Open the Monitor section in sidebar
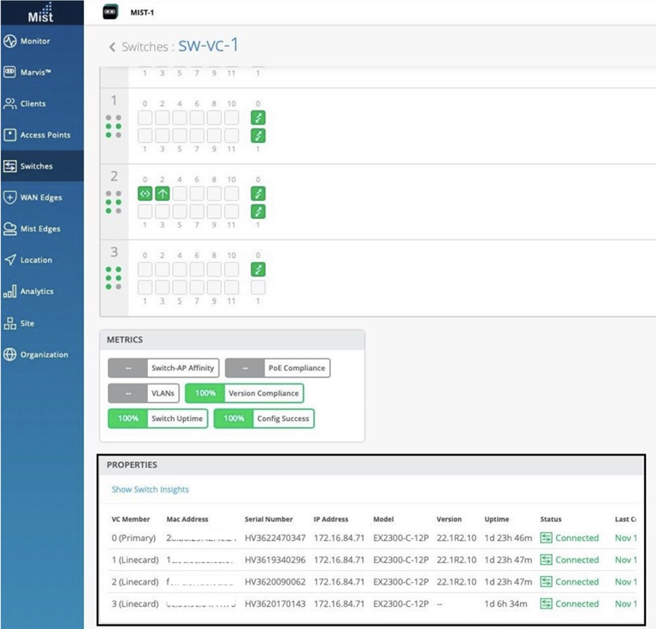Viewport: 656px width, 629px height. click(42, 41)
